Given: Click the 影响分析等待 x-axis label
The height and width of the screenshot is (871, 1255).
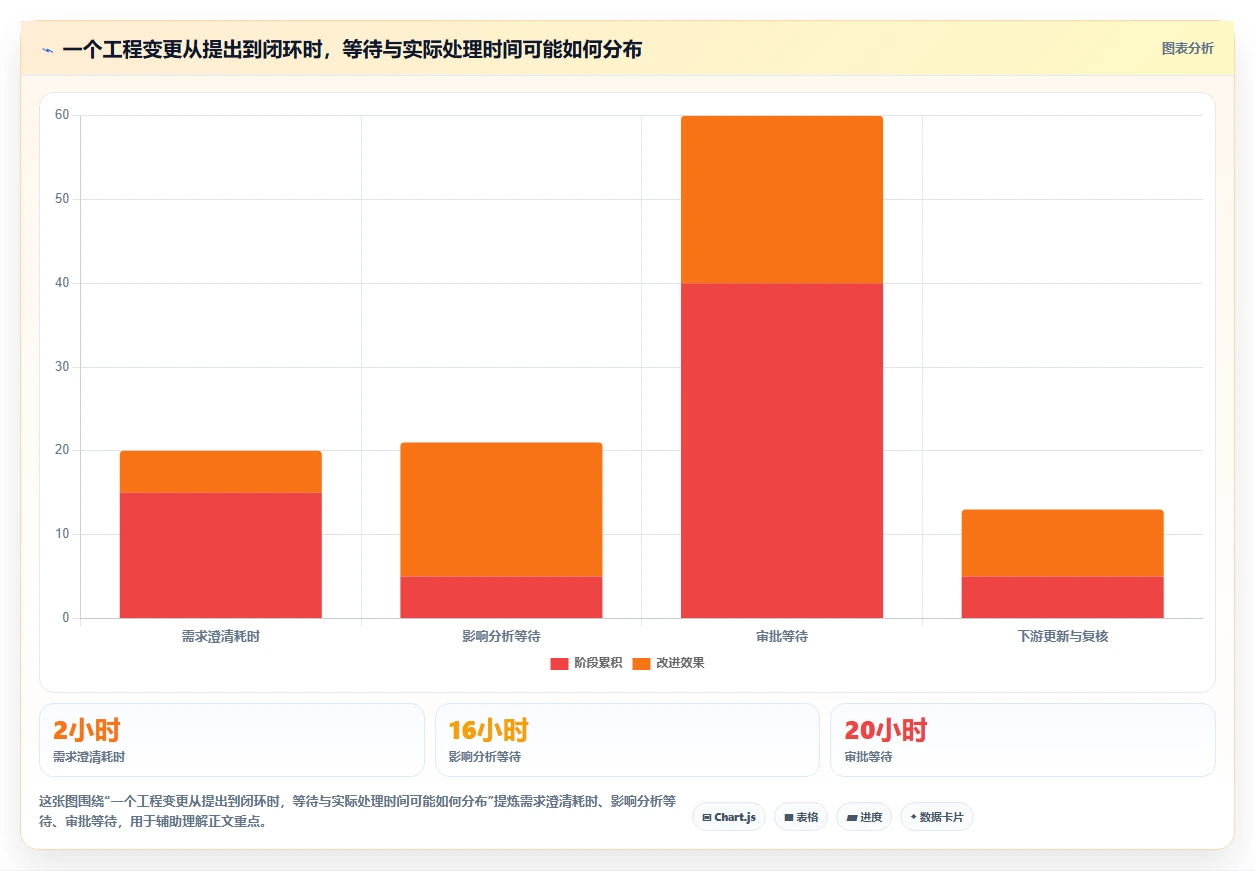Looking at the screenshot, I should pyautogui.click(x=501, y=636).
